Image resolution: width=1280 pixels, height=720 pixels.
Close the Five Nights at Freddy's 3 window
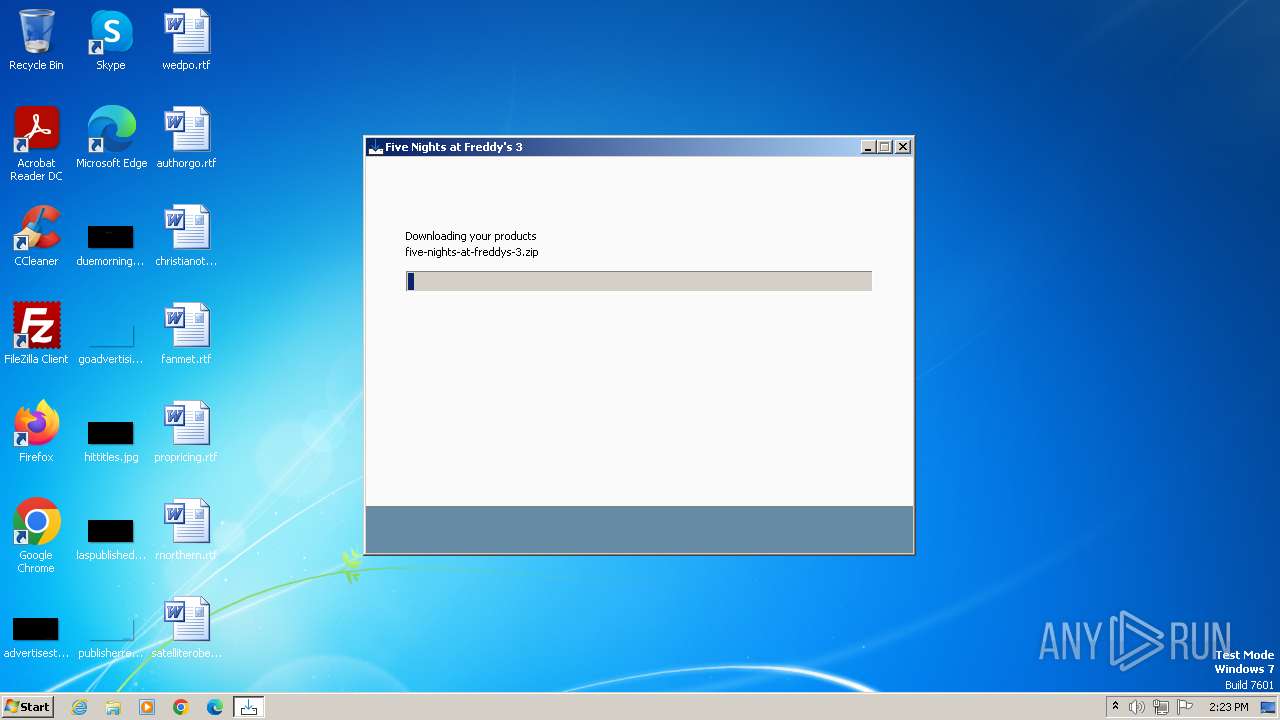903,147
